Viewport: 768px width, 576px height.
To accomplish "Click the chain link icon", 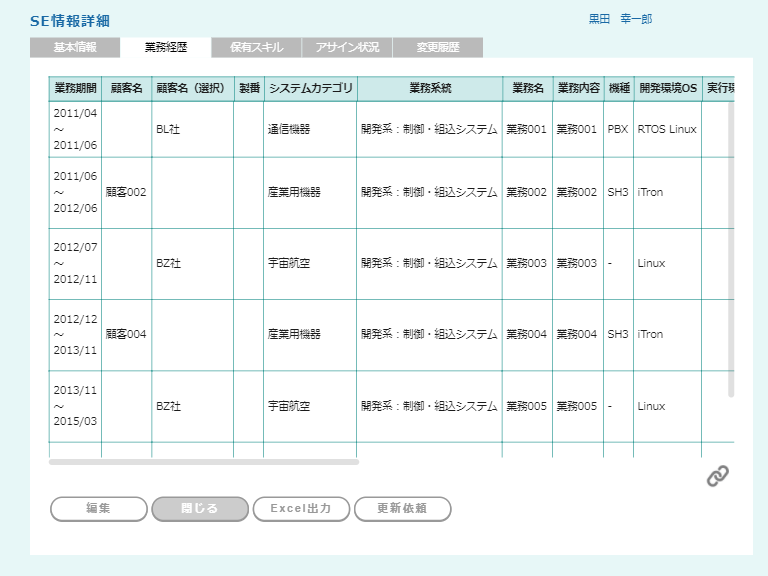I will coord(717,476).
